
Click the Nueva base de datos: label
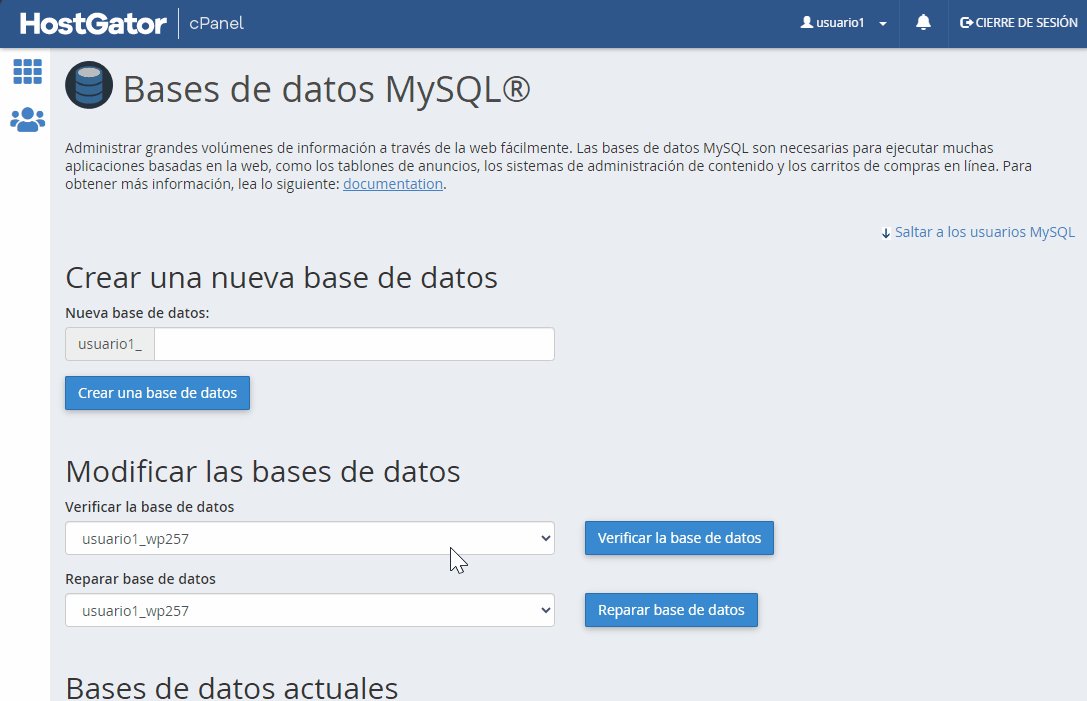click(x=137, y=313)
